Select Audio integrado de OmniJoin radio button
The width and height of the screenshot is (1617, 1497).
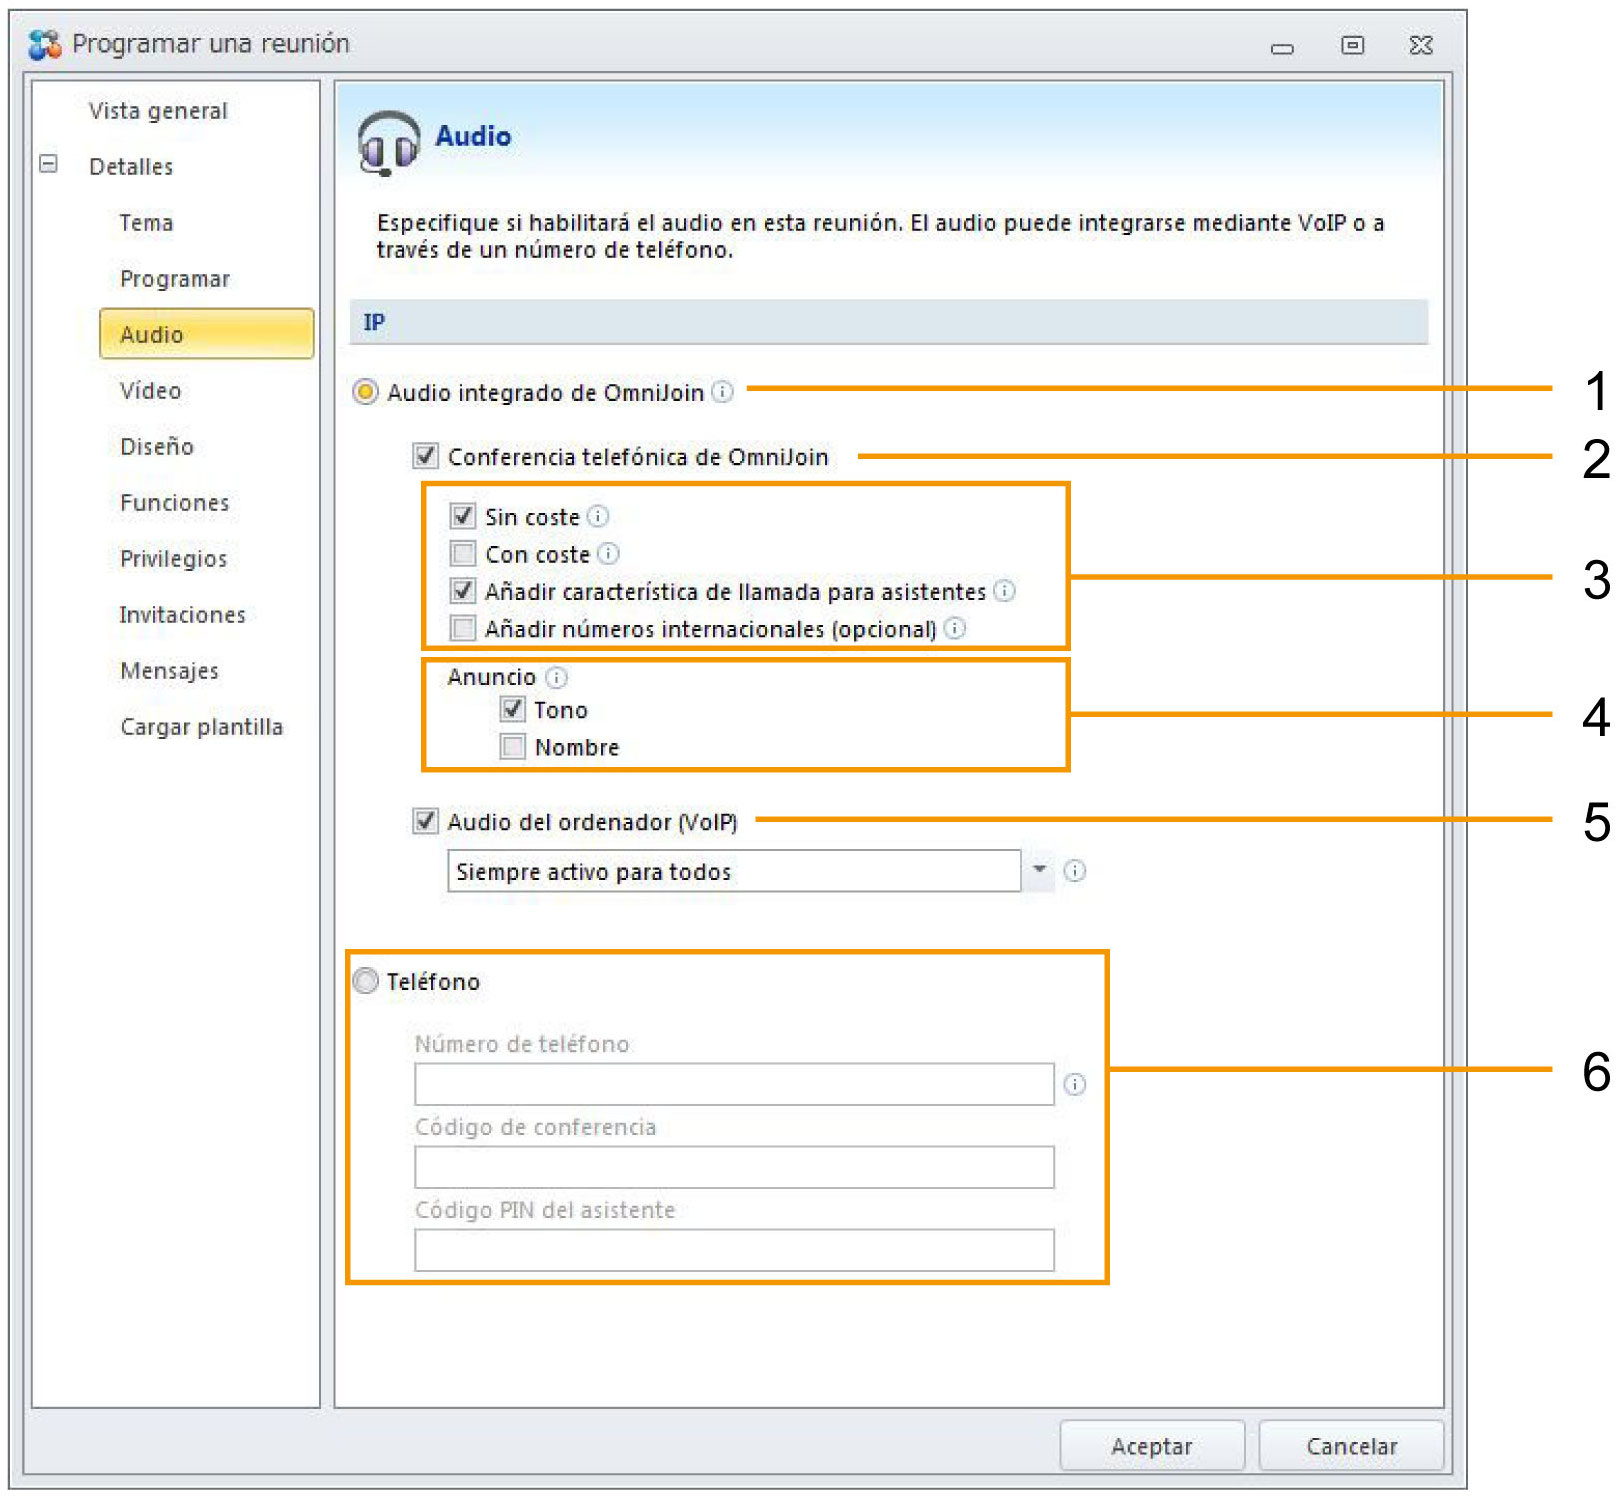pos(366,392)
